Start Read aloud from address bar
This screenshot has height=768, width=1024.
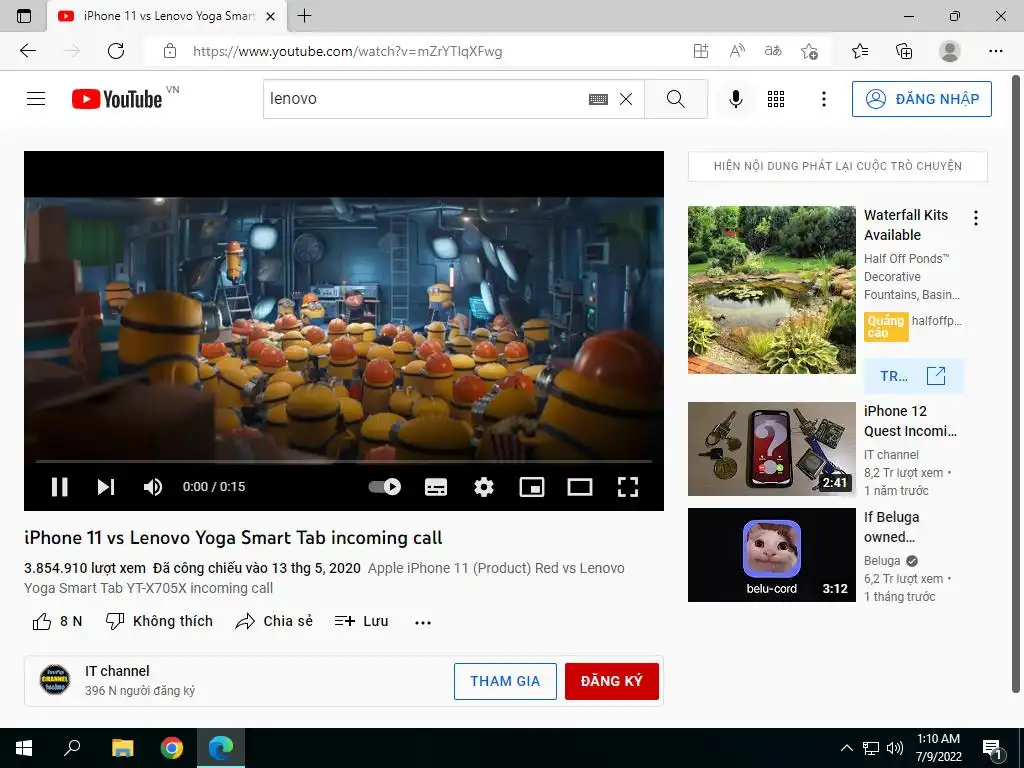[737, 51]
